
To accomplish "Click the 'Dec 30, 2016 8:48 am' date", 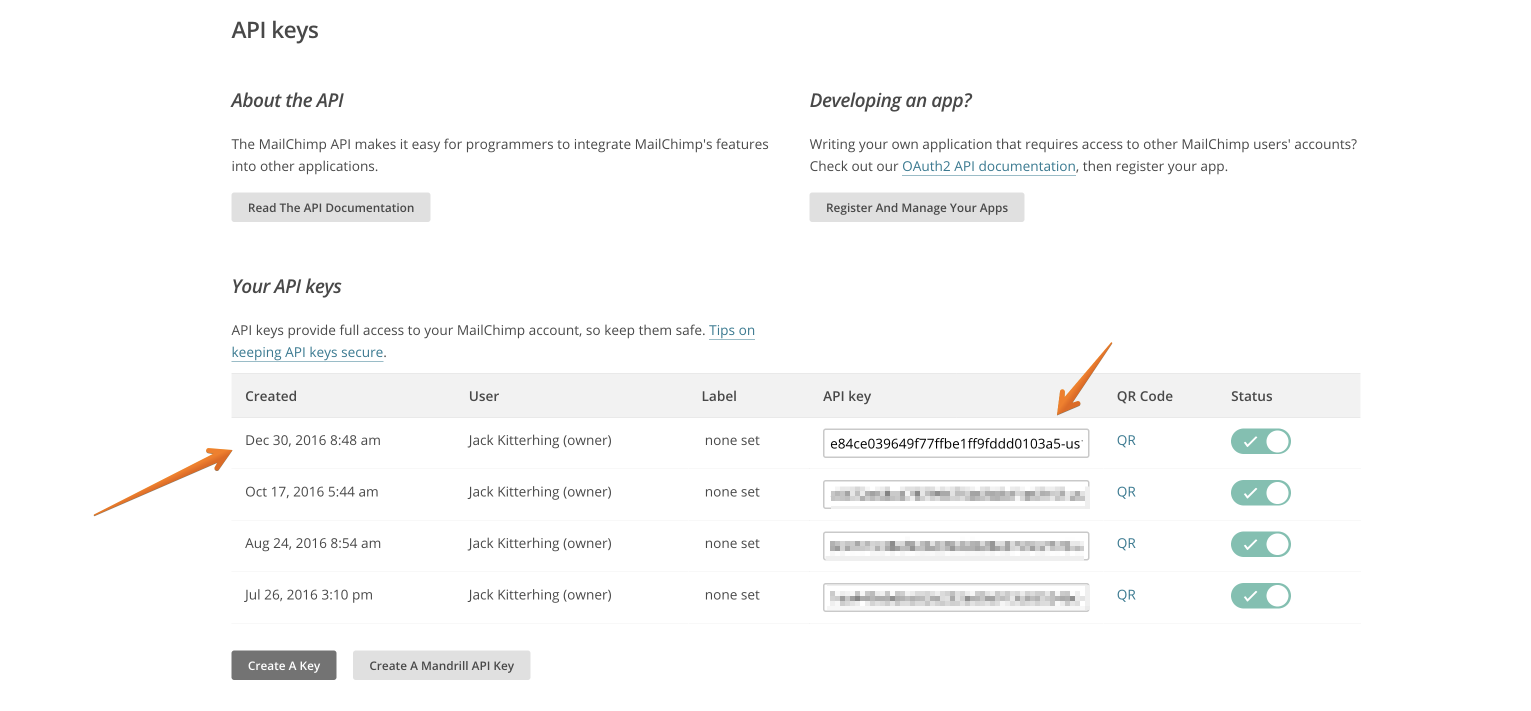I will click(x=313, y=441).
